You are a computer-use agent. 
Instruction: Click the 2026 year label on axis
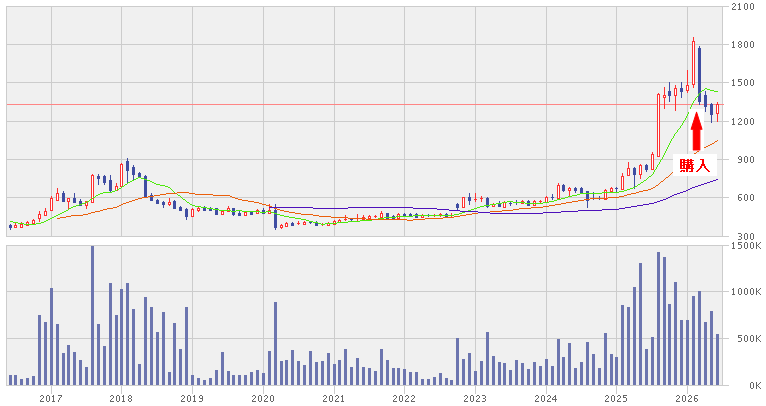coord(687,398)
